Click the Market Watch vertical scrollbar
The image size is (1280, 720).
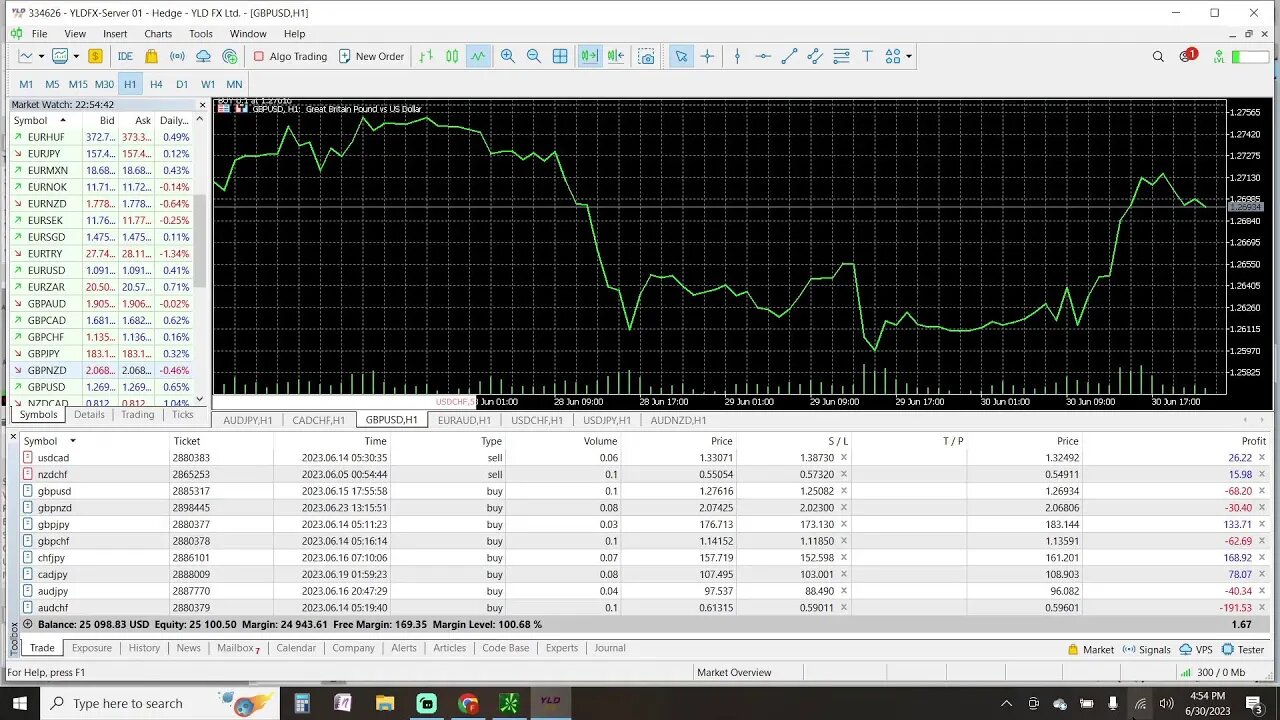tap(199, 261)
